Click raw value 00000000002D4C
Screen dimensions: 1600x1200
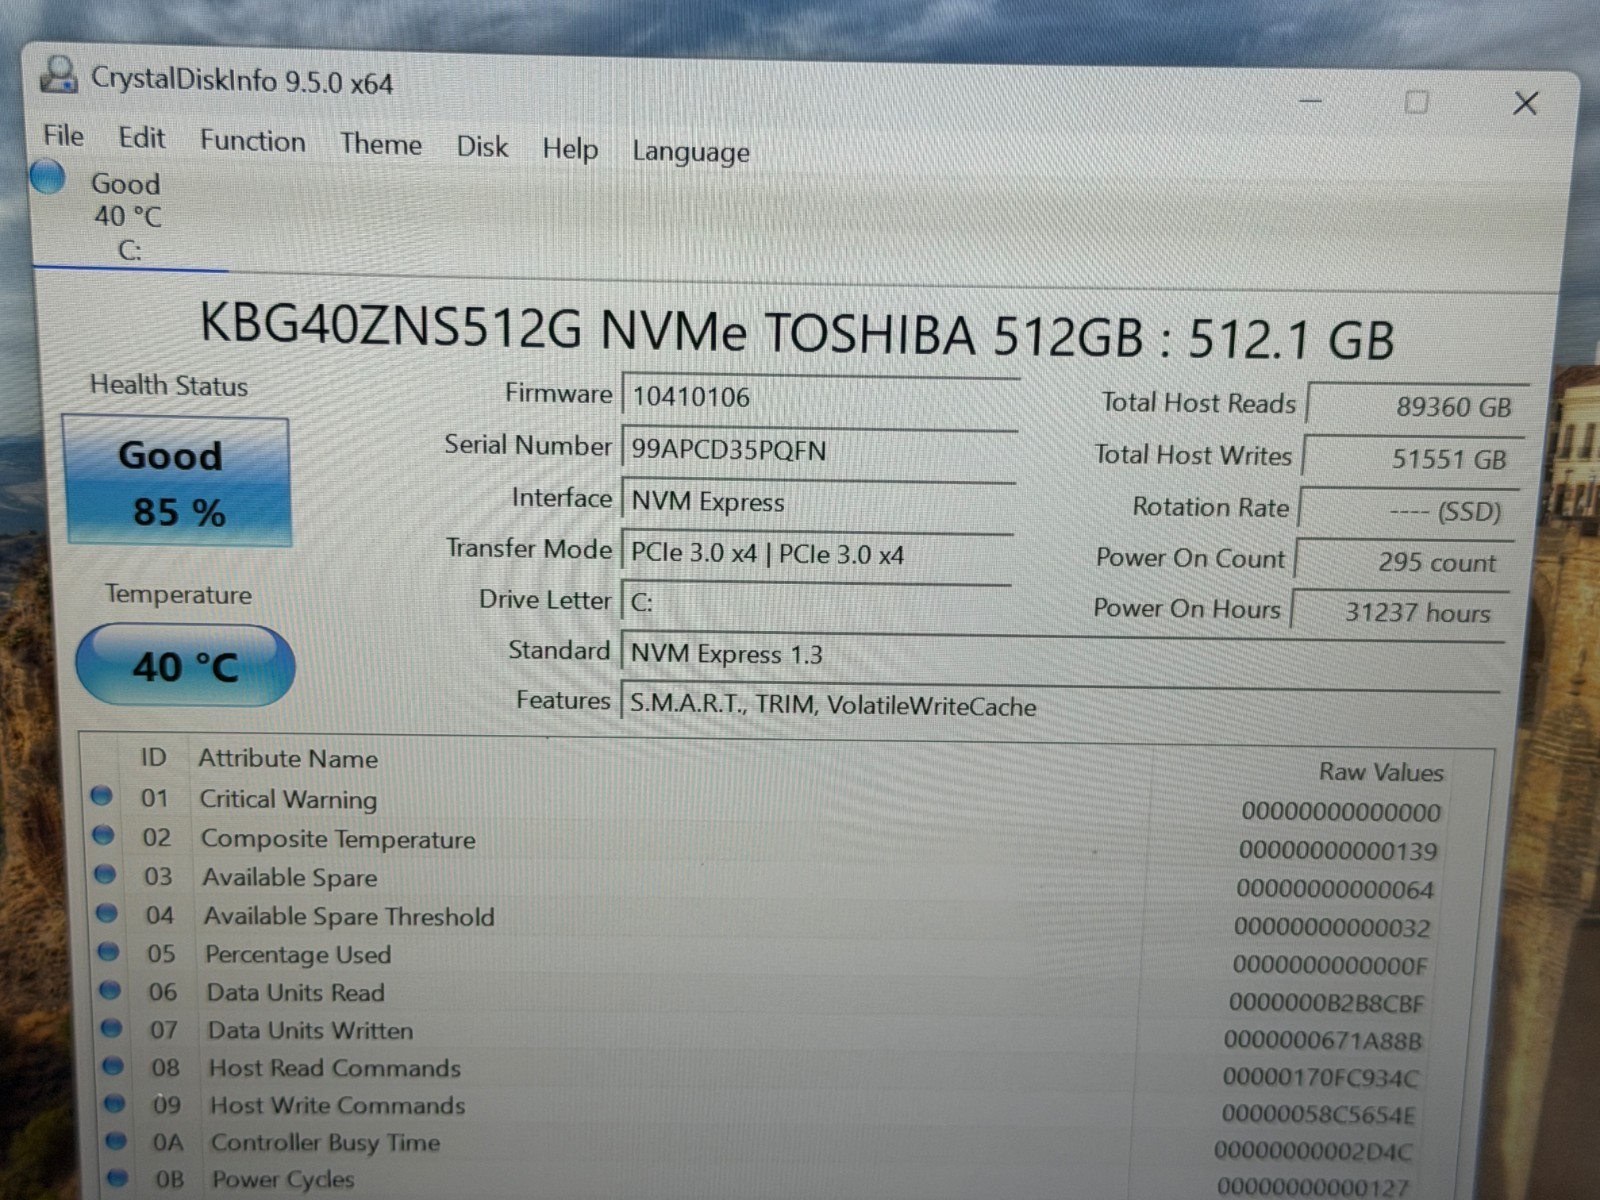pyautogui.click(x=1314, y=1151)
